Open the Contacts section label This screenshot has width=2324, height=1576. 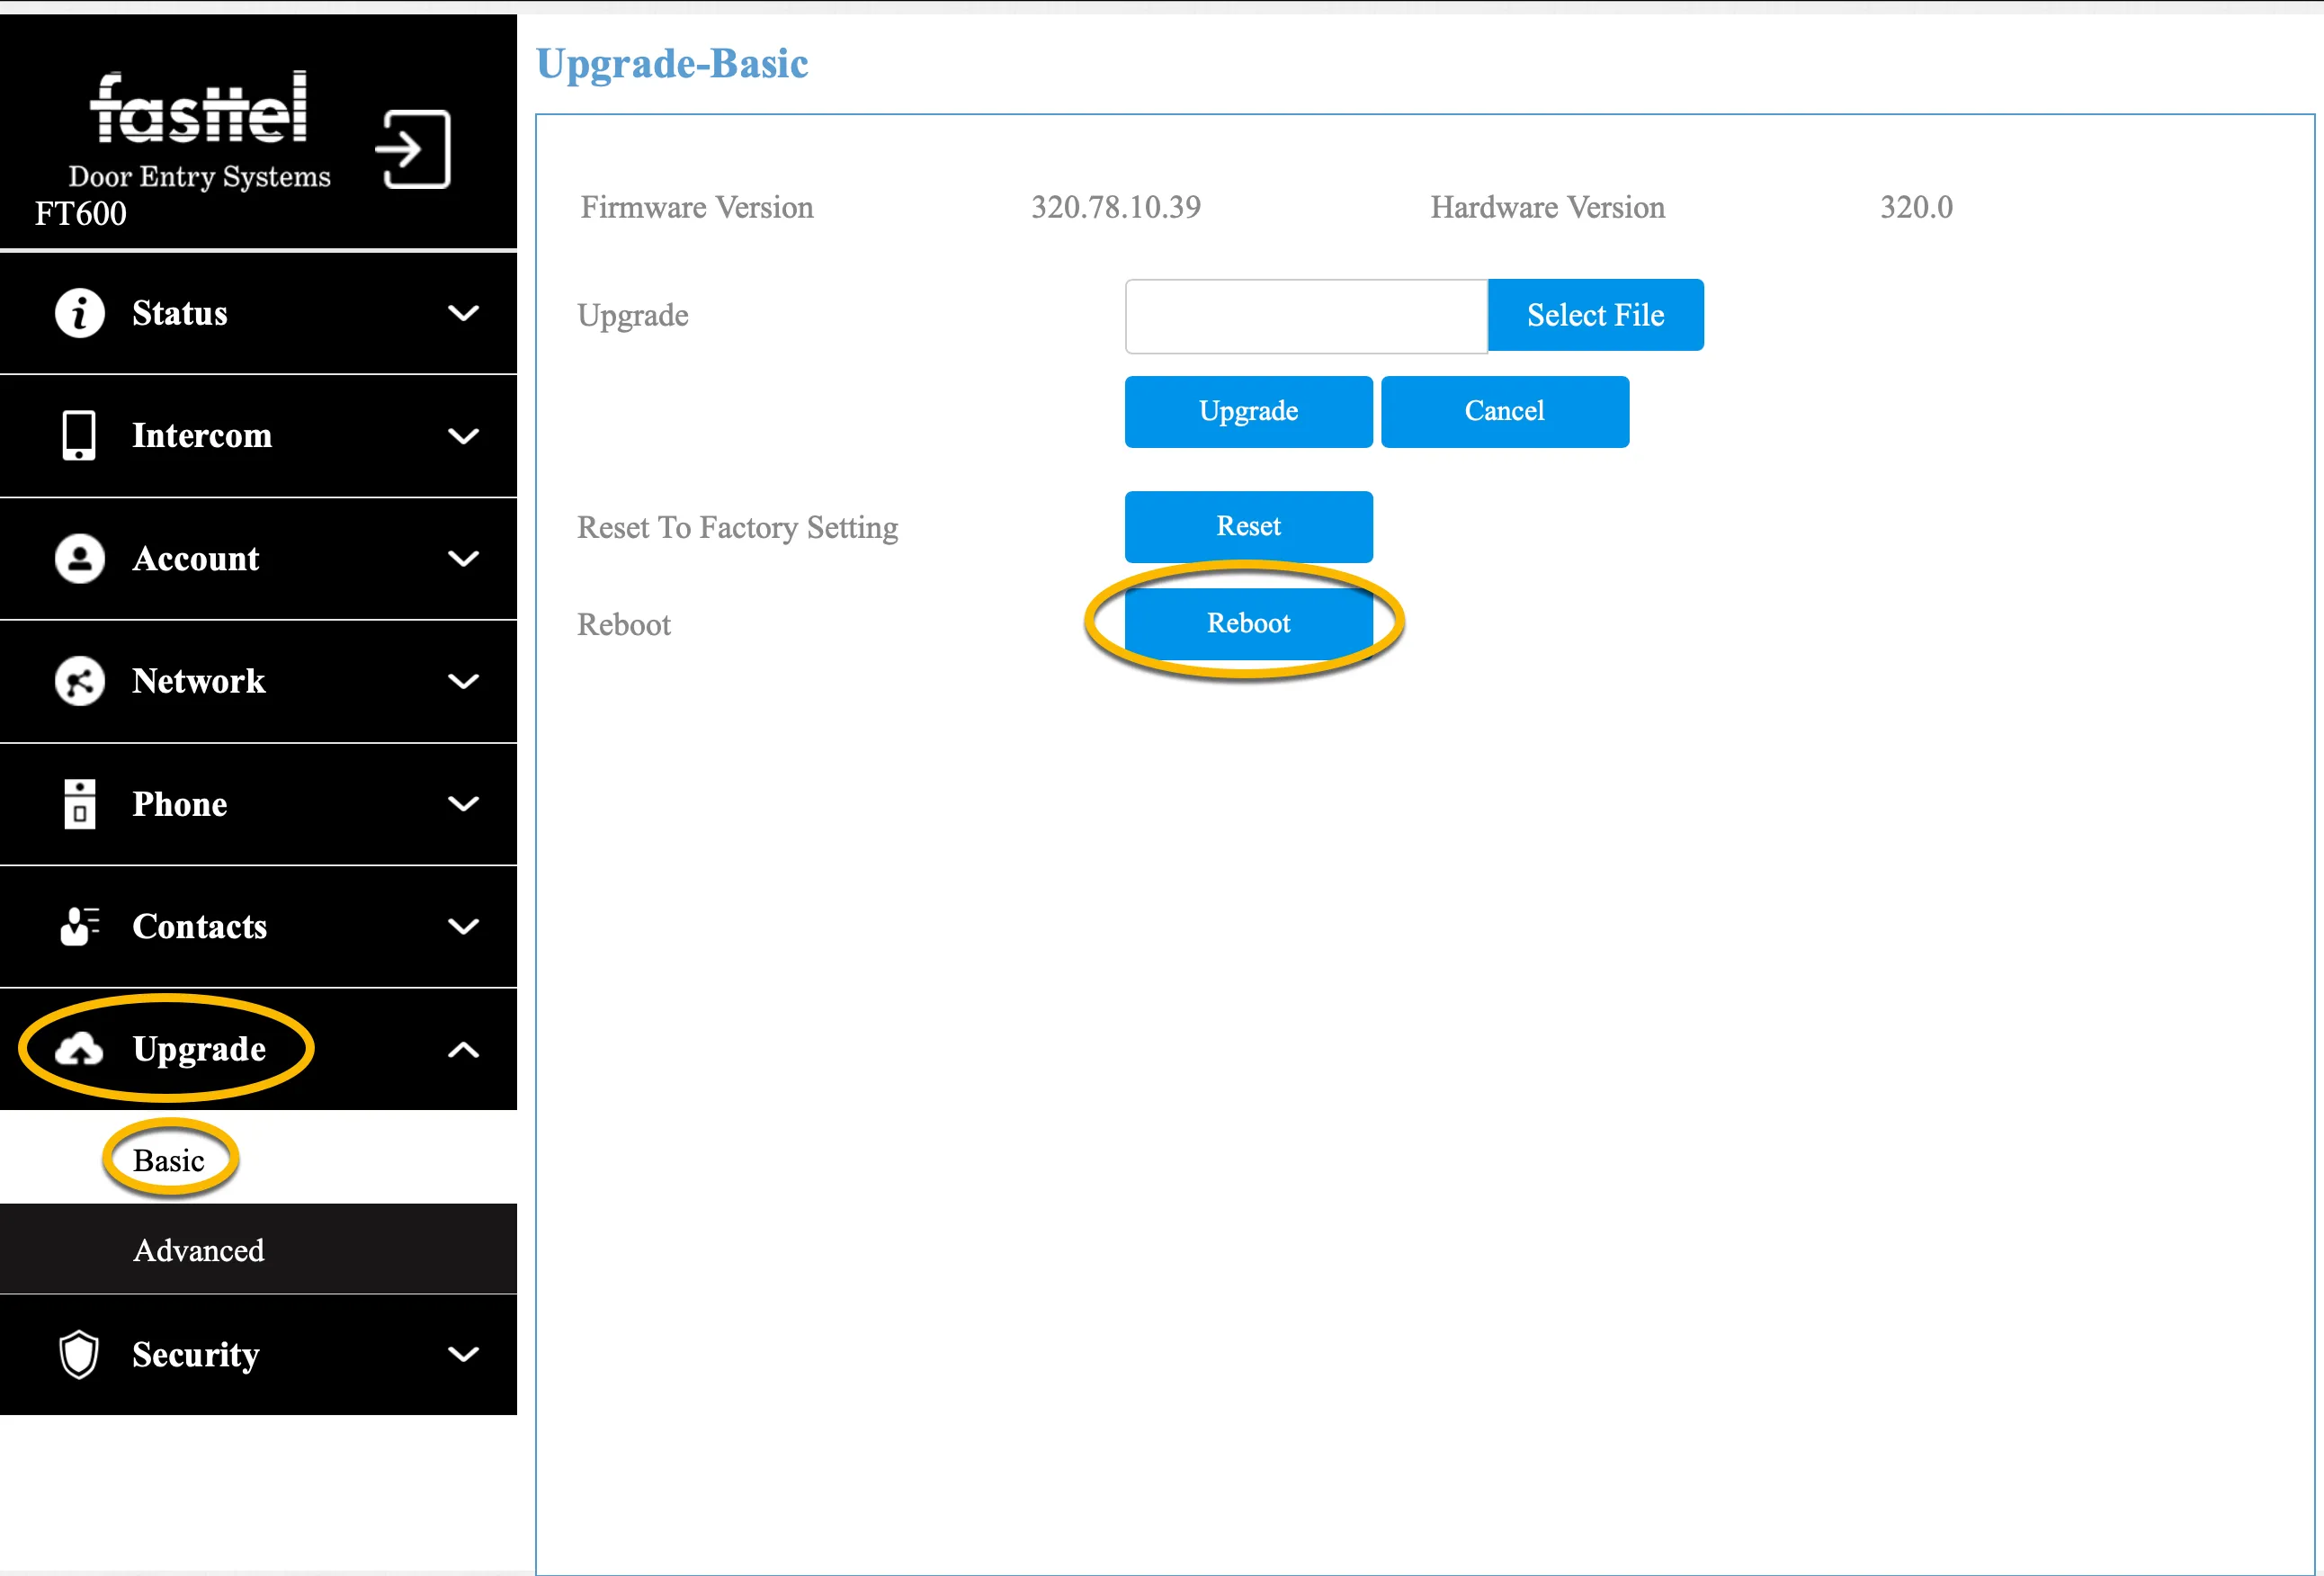(200, 926)
